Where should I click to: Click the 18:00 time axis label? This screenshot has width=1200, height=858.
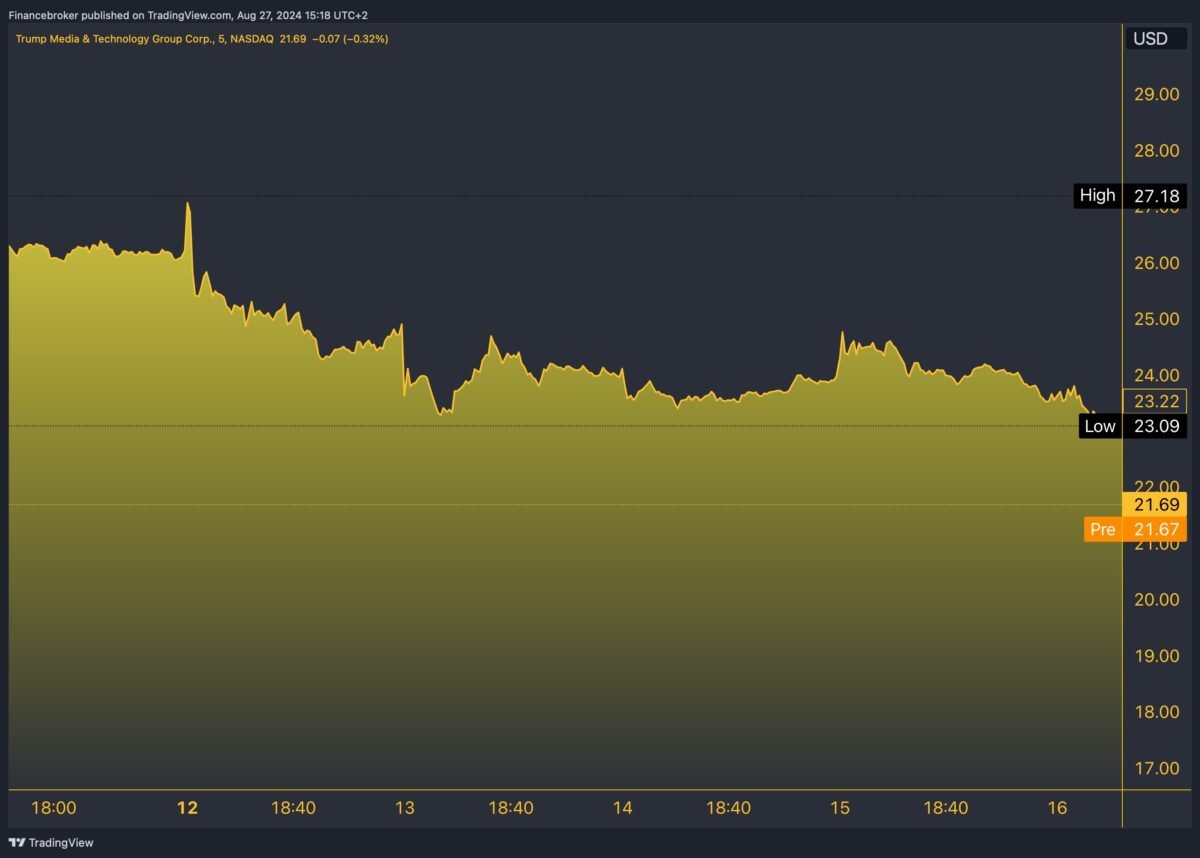coord(54,808)
